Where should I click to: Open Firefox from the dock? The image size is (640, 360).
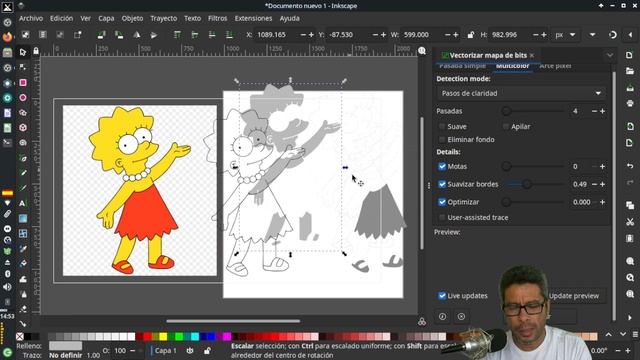coord(7,37)
